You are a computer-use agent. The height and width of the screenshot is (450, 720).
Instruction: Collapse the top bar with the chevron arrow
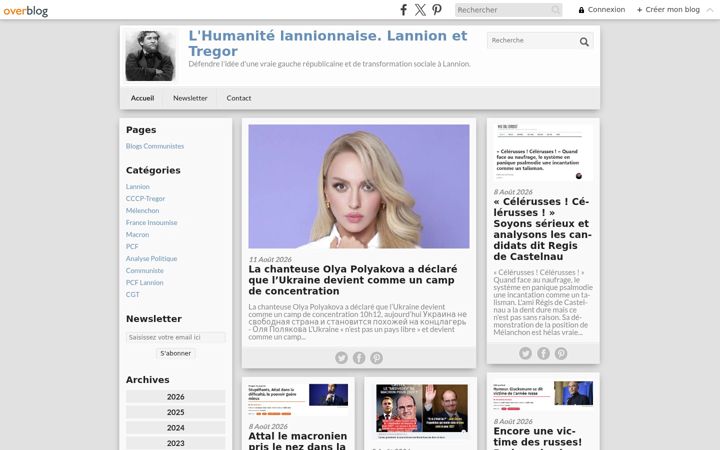[710, 10]
